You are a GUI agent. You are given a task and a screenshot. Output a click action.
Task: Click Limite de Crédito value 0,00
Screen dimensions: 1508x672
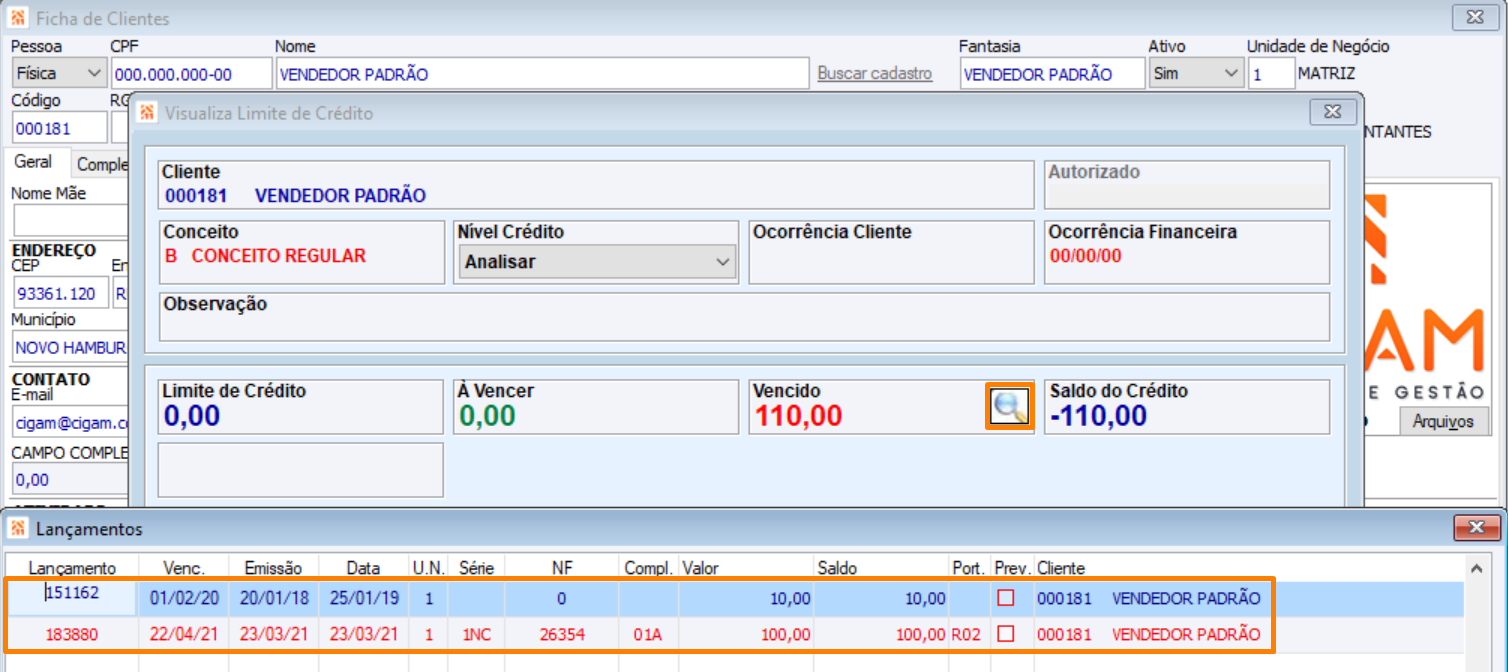[192, 416]
